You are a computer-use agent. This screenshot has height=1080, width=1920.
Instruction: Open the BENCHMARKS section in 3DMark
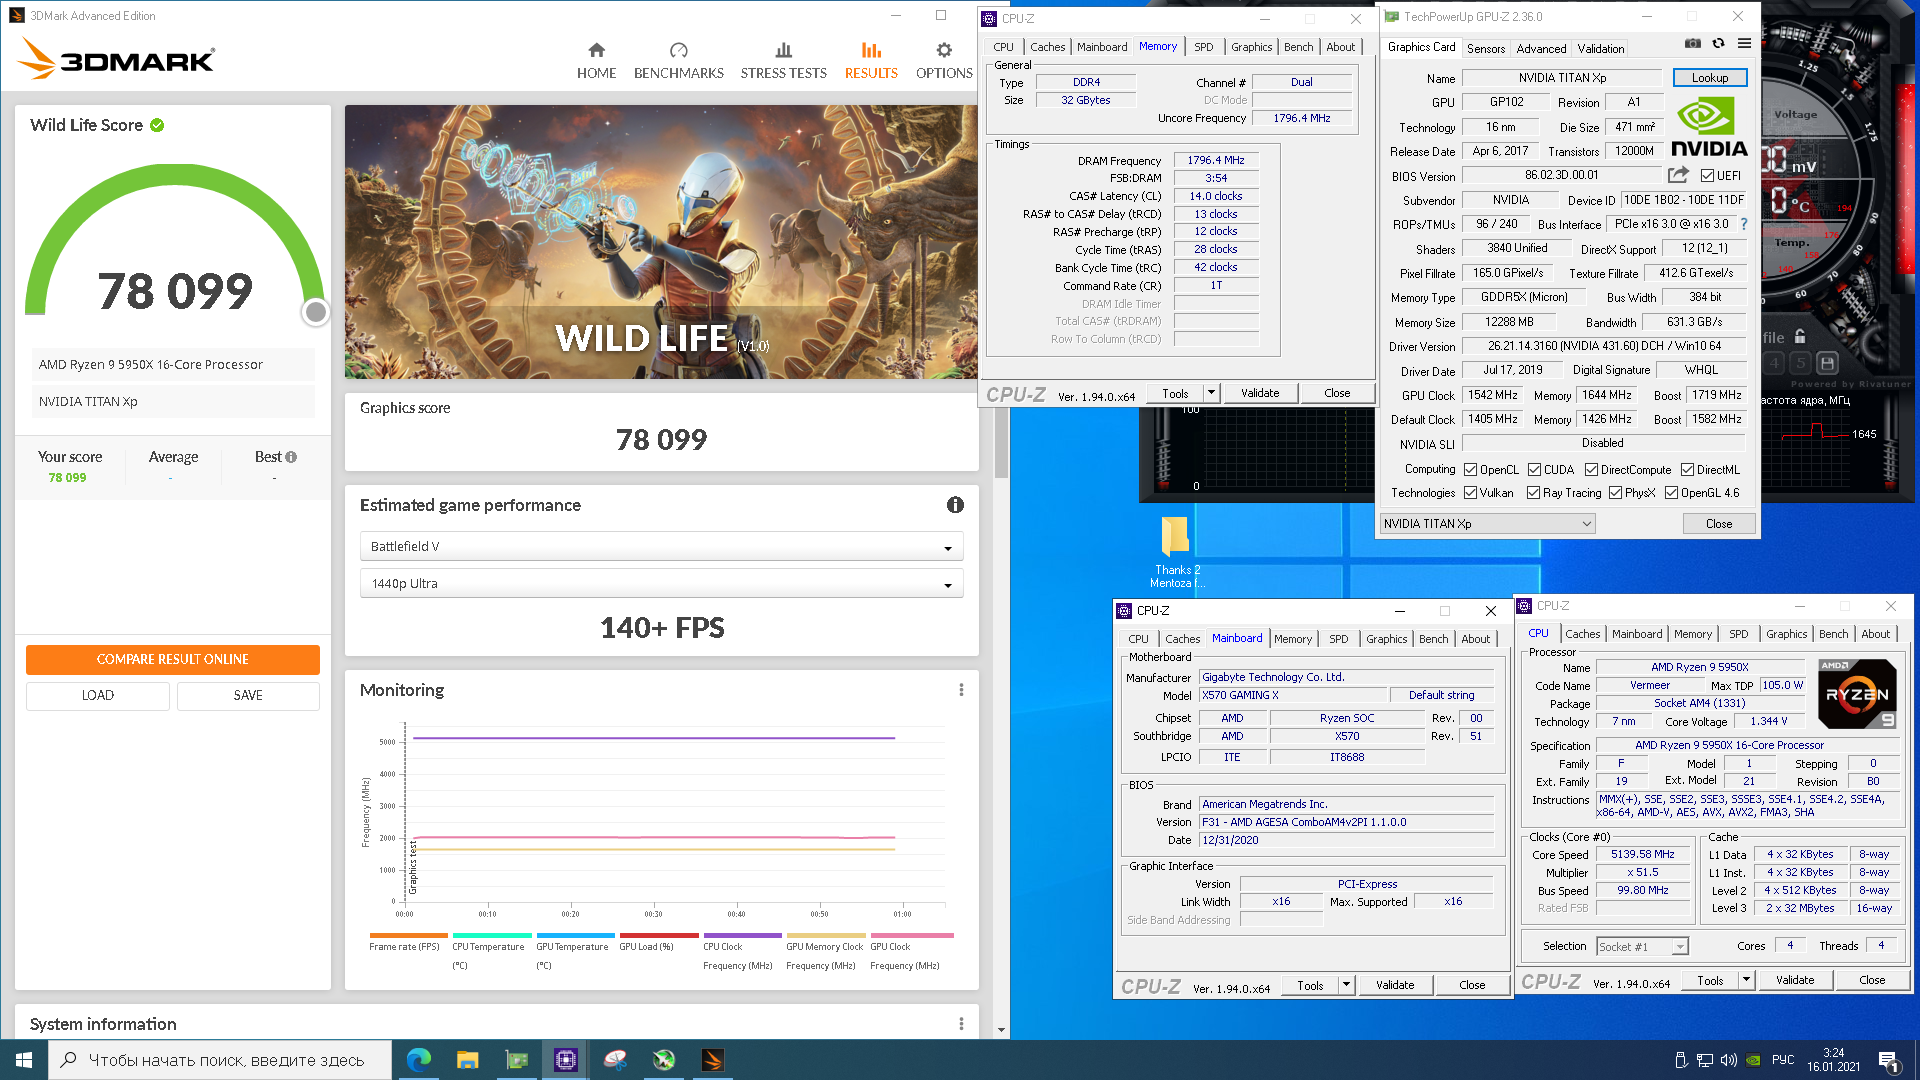(x=678, y=61)
